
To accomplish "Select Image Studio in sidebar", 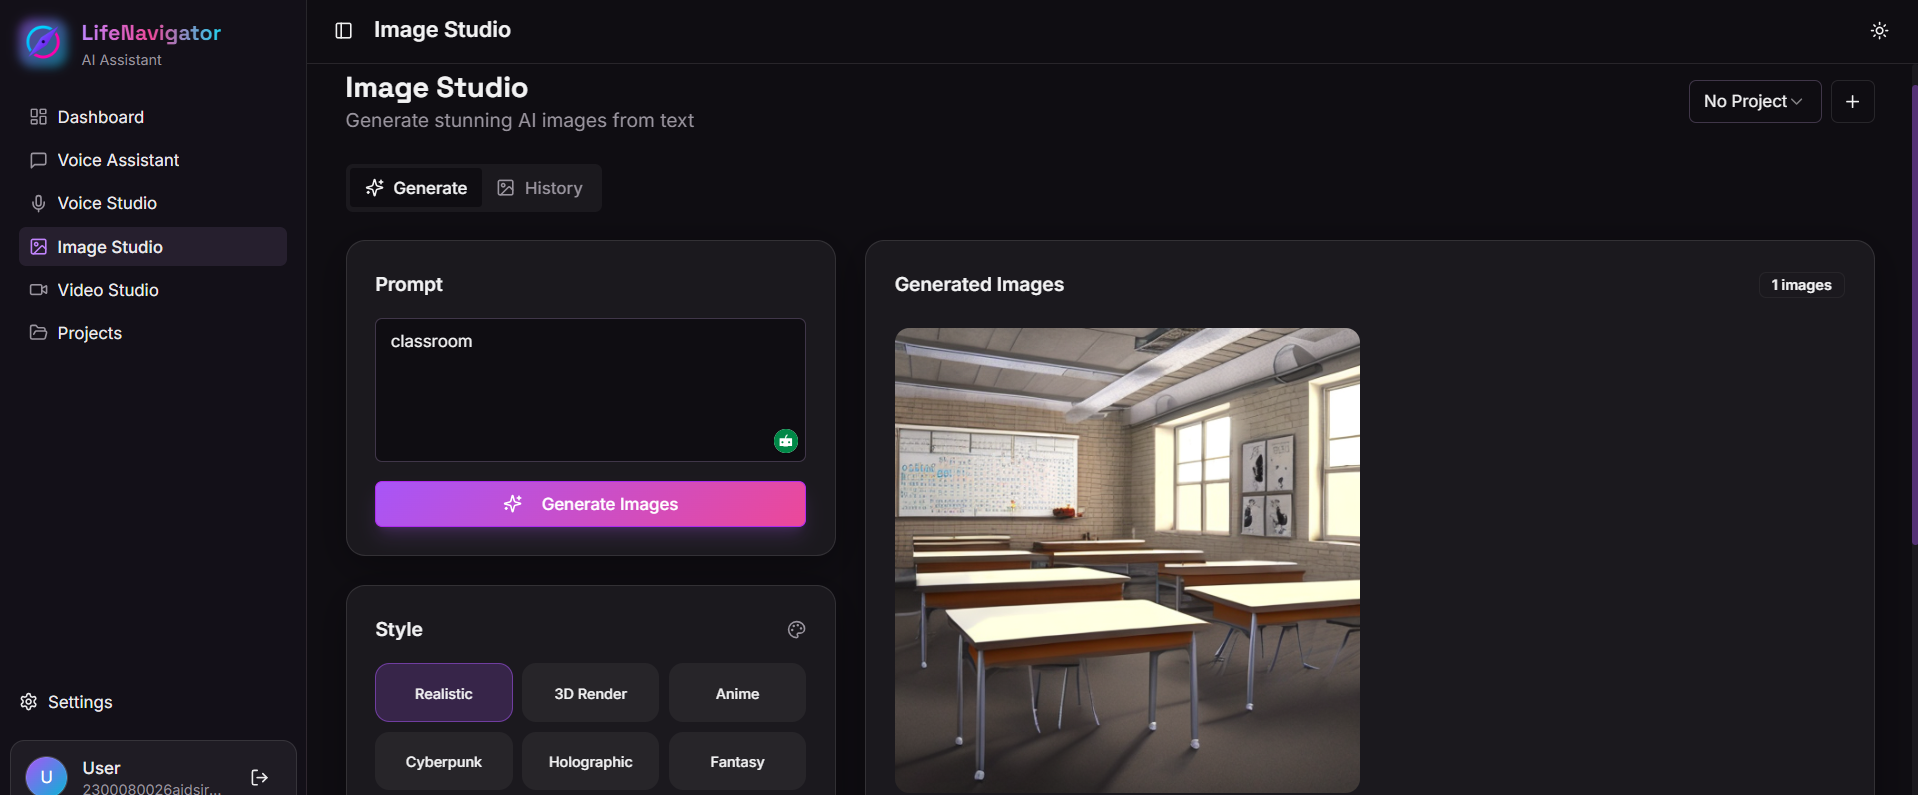I will pos(153,246).
